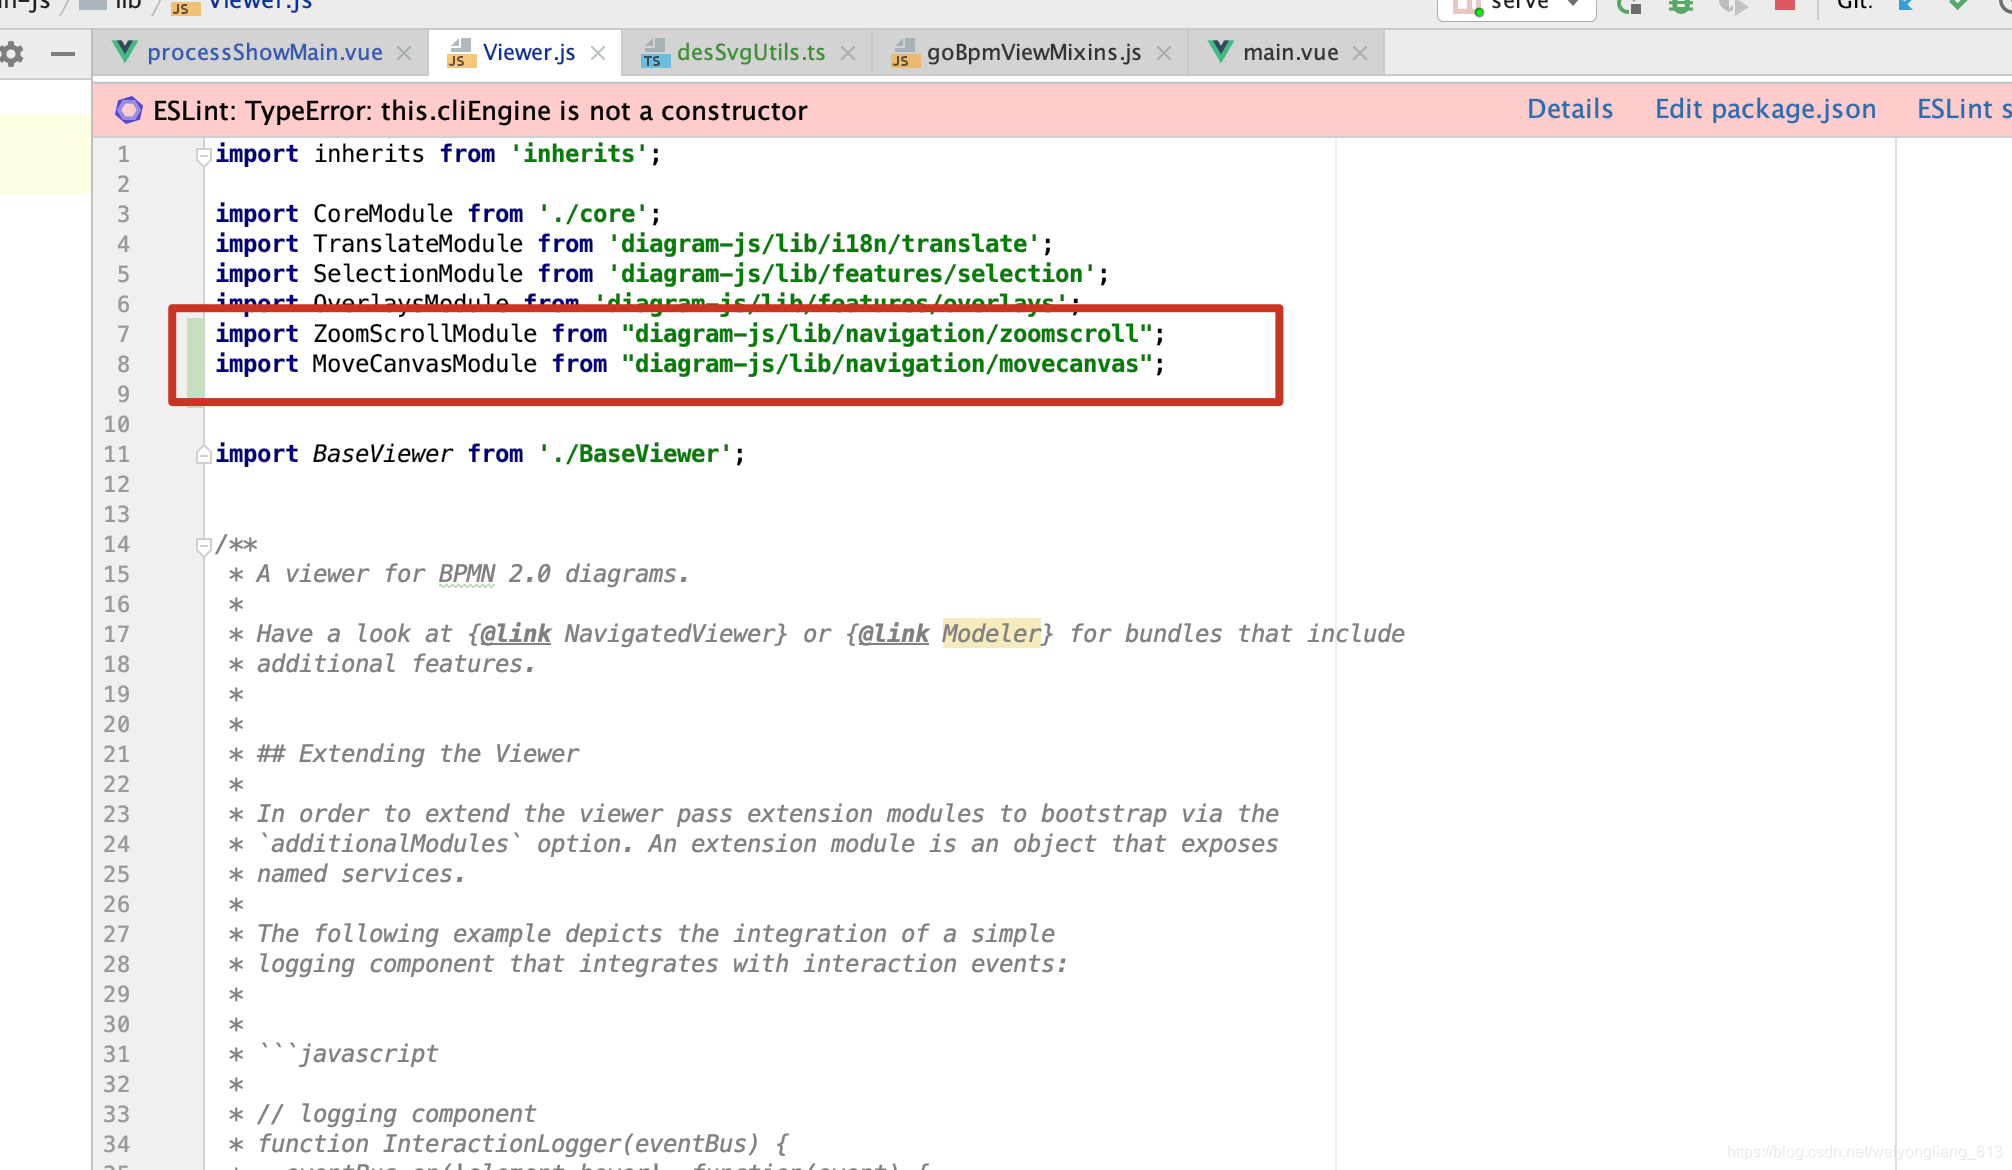
Task: Update project with the blue Git arrow
Action: point(1906,5)
